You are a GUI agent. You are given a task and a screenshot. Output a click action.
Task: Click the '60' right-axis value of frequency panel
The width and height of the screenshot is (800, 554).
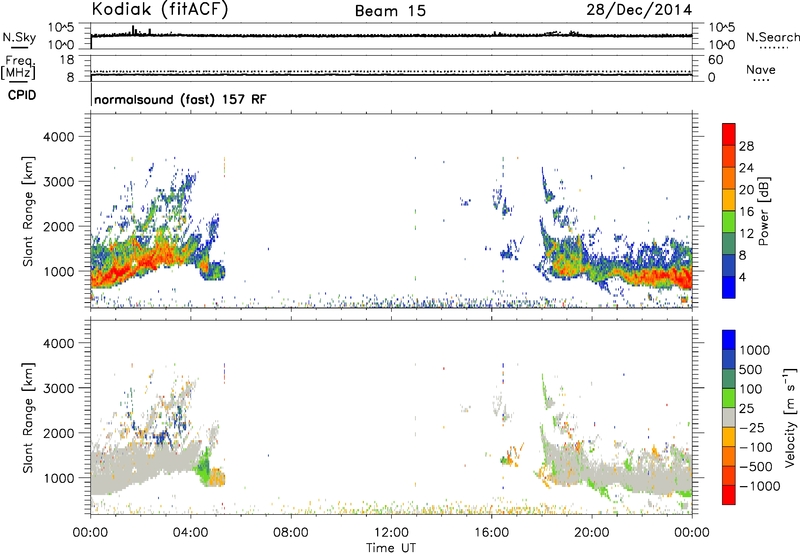click(715, 60)
